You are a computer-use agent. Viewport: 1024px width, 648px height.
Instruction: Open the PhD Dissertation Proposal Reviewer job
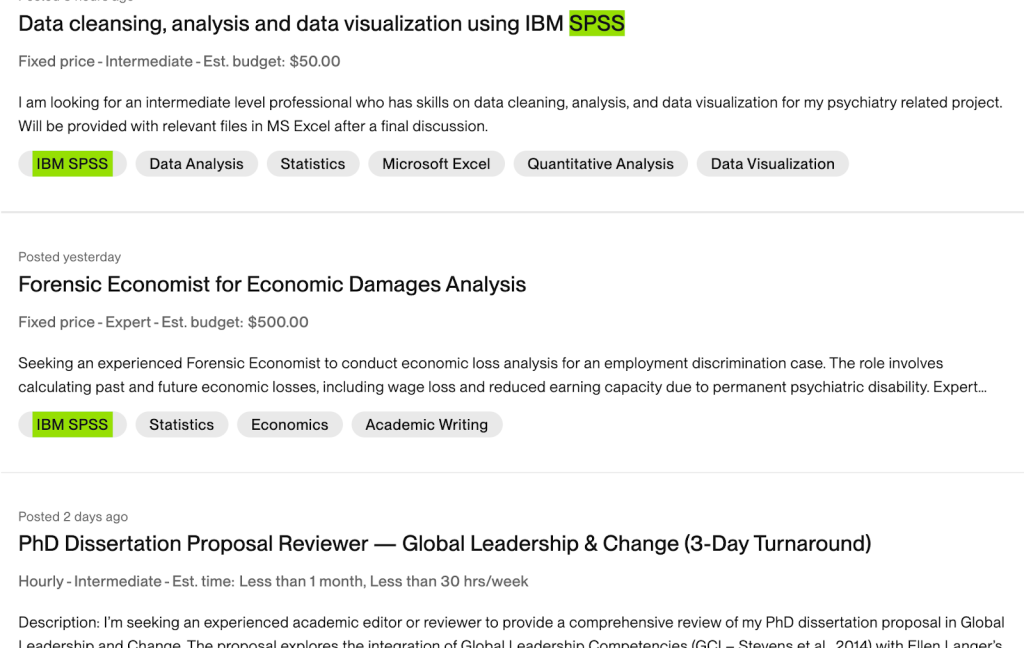click(x=444, y=544)
